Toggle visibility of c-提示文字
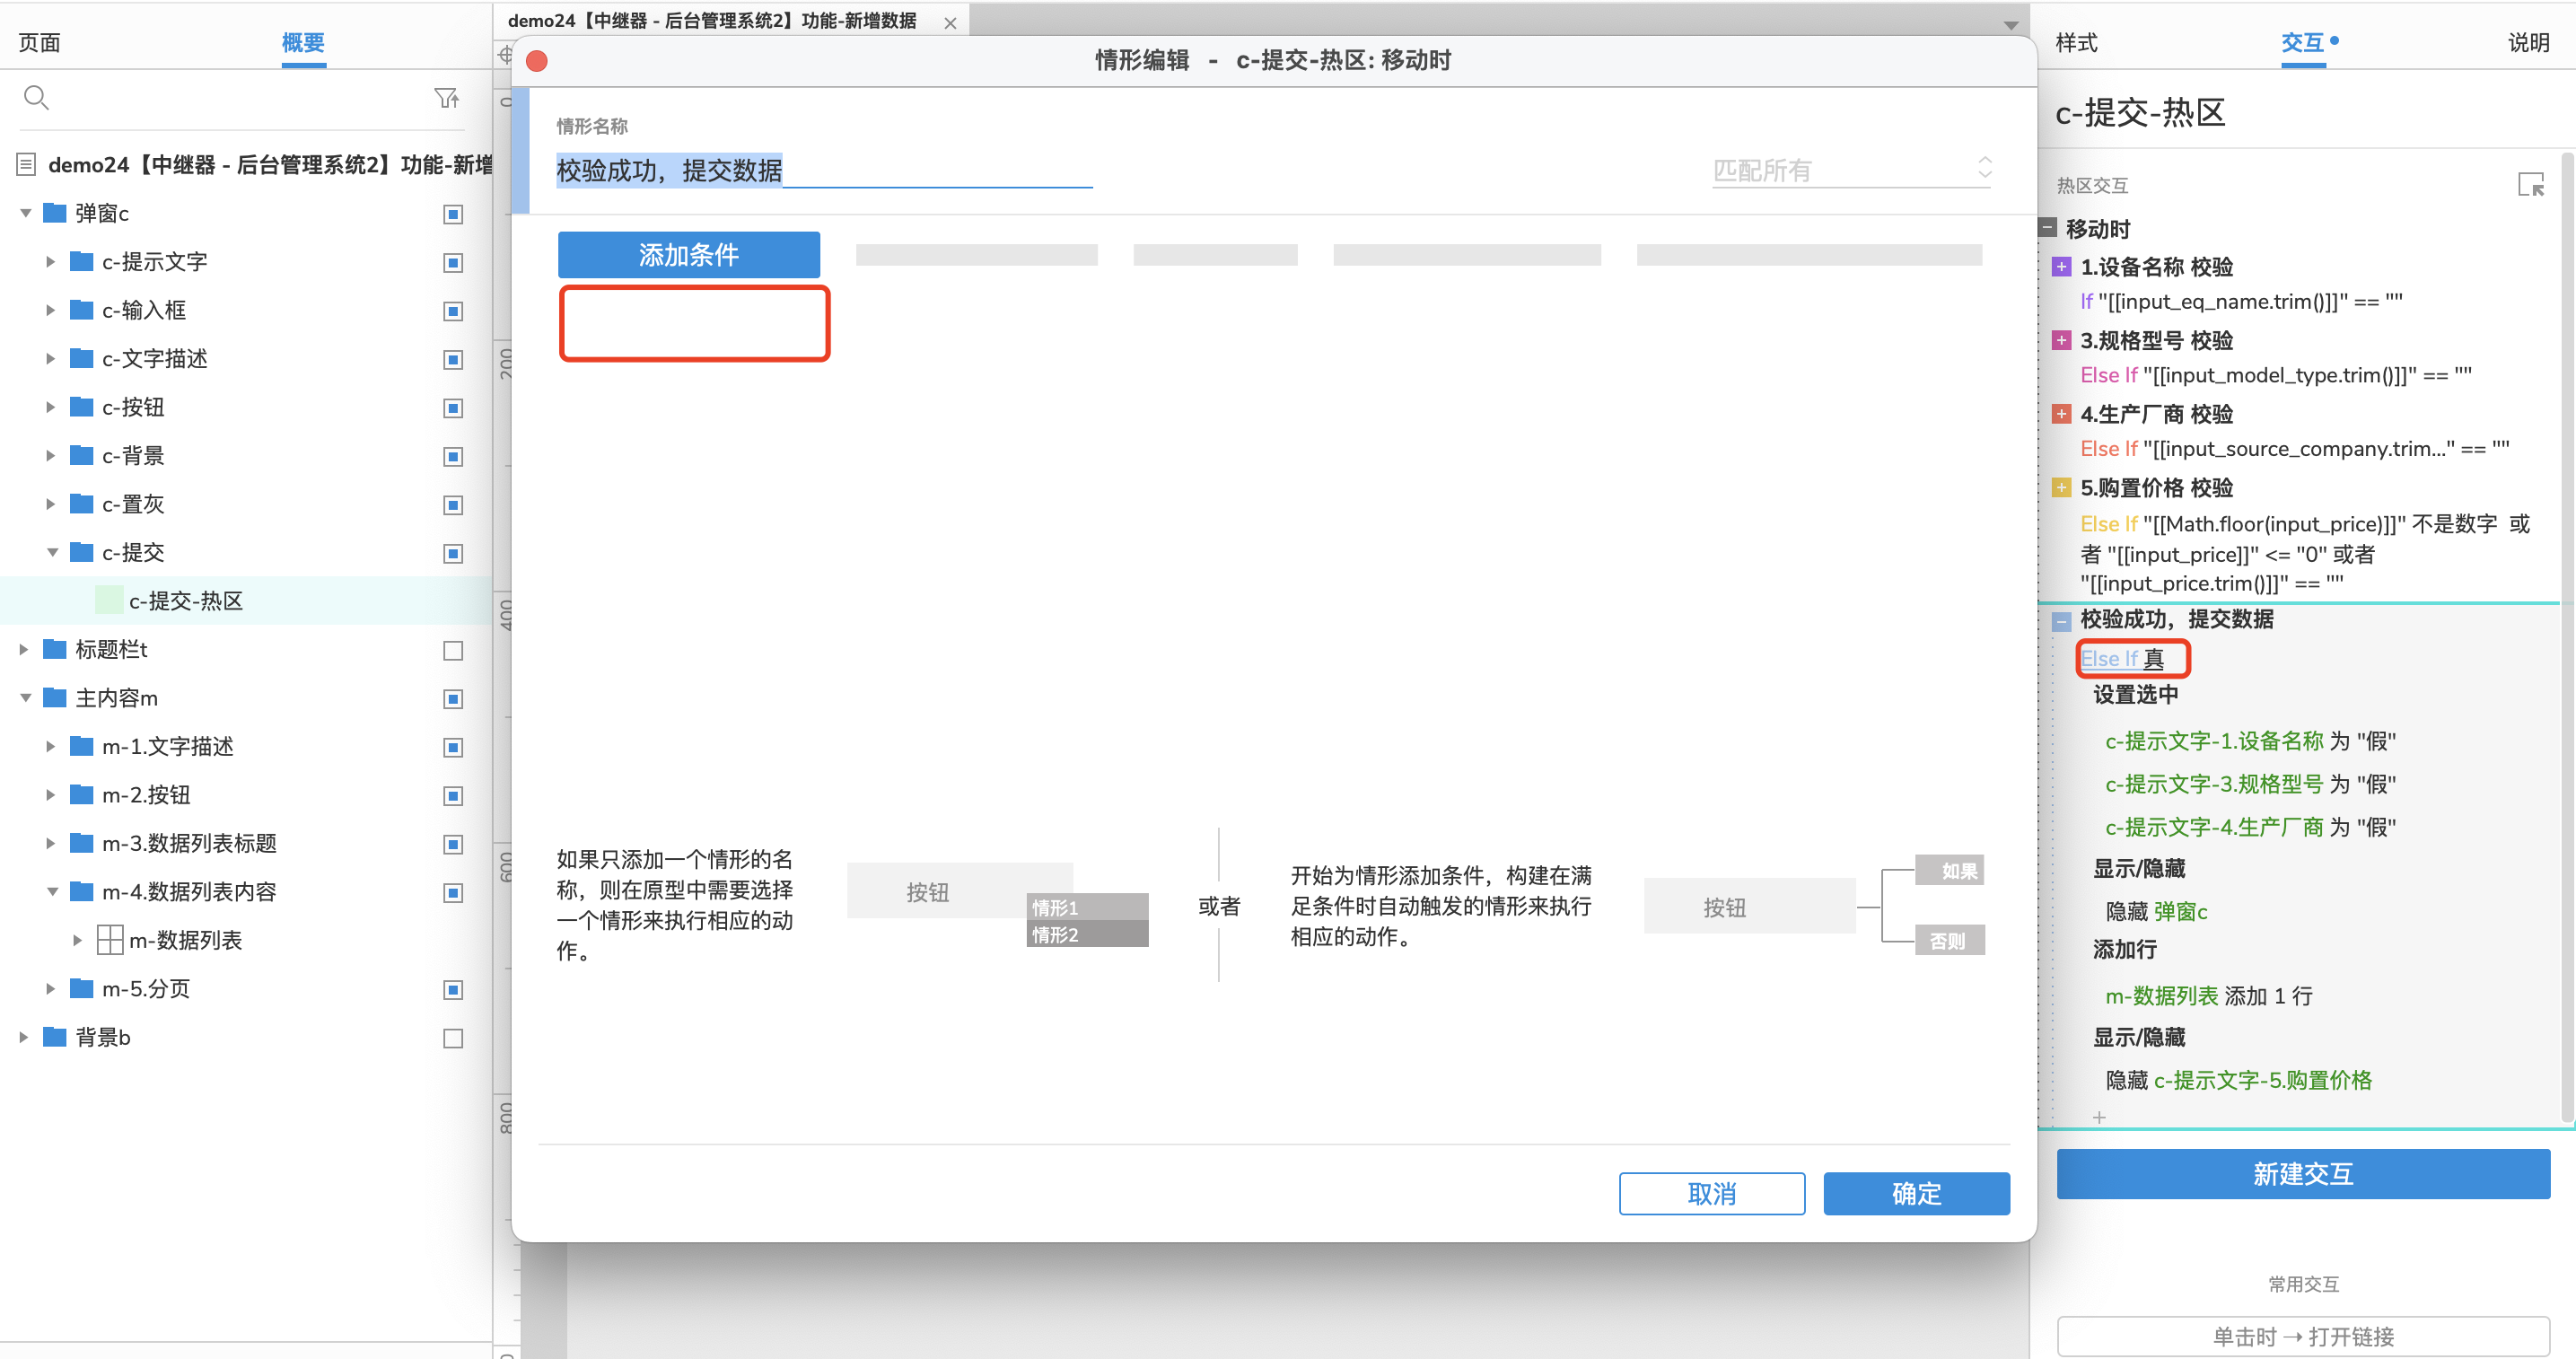This screenshot has height=1359, width=2576. 453,262
